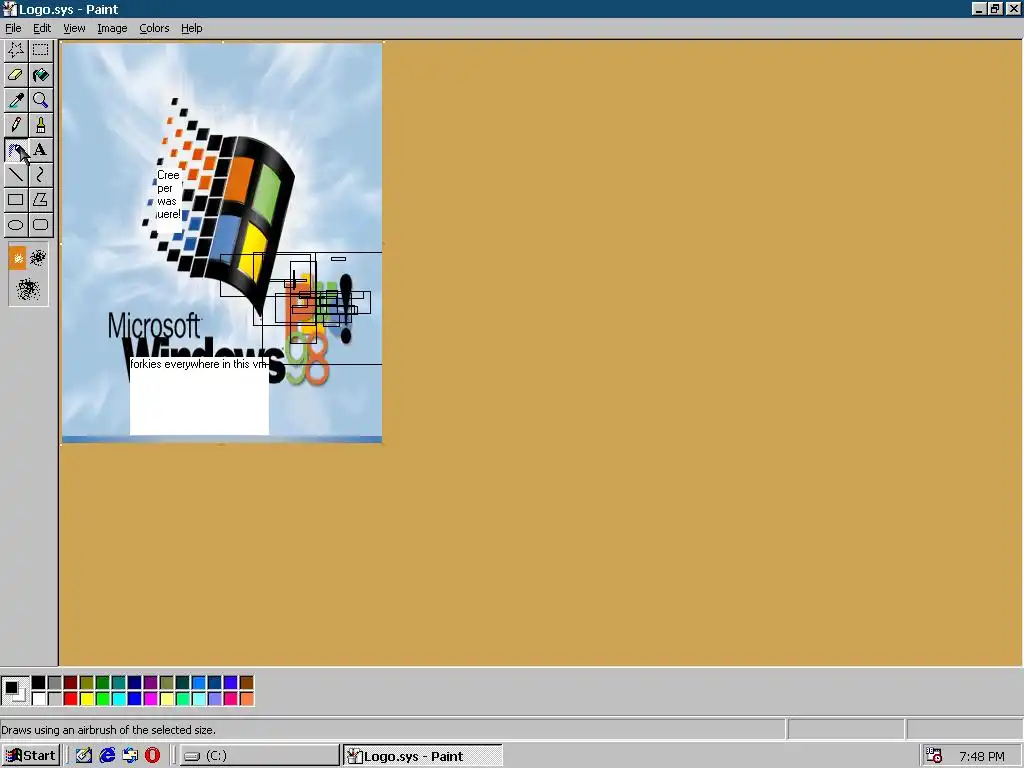
Task: Click the 'forkies everywhere in this vm' canvas text
Action: tap(199, 364)
